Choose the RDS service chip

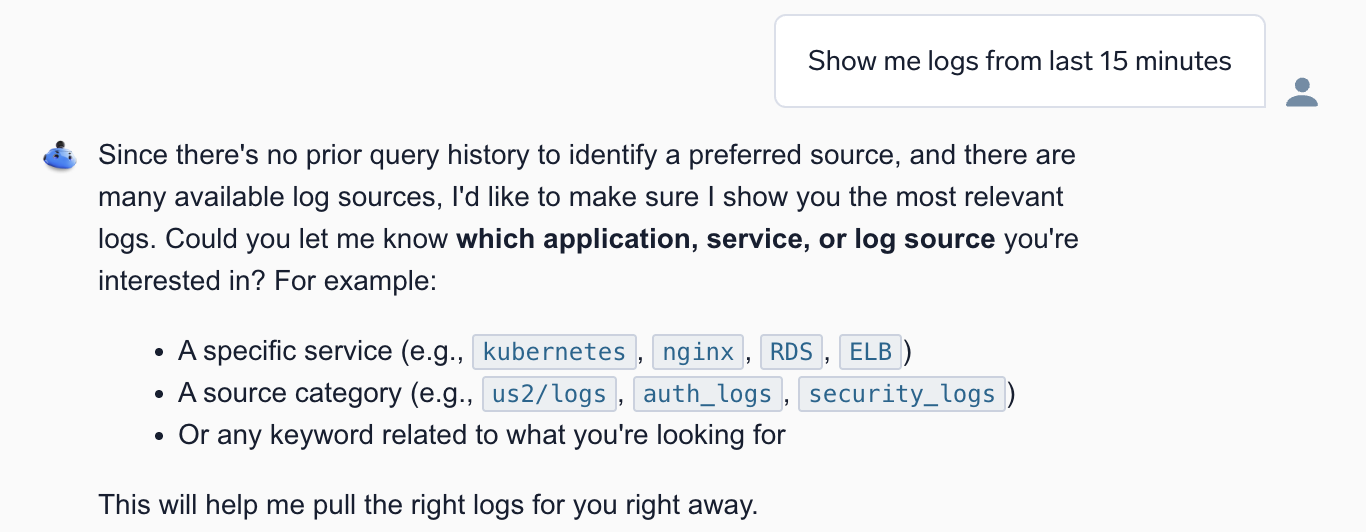point(791,351)
